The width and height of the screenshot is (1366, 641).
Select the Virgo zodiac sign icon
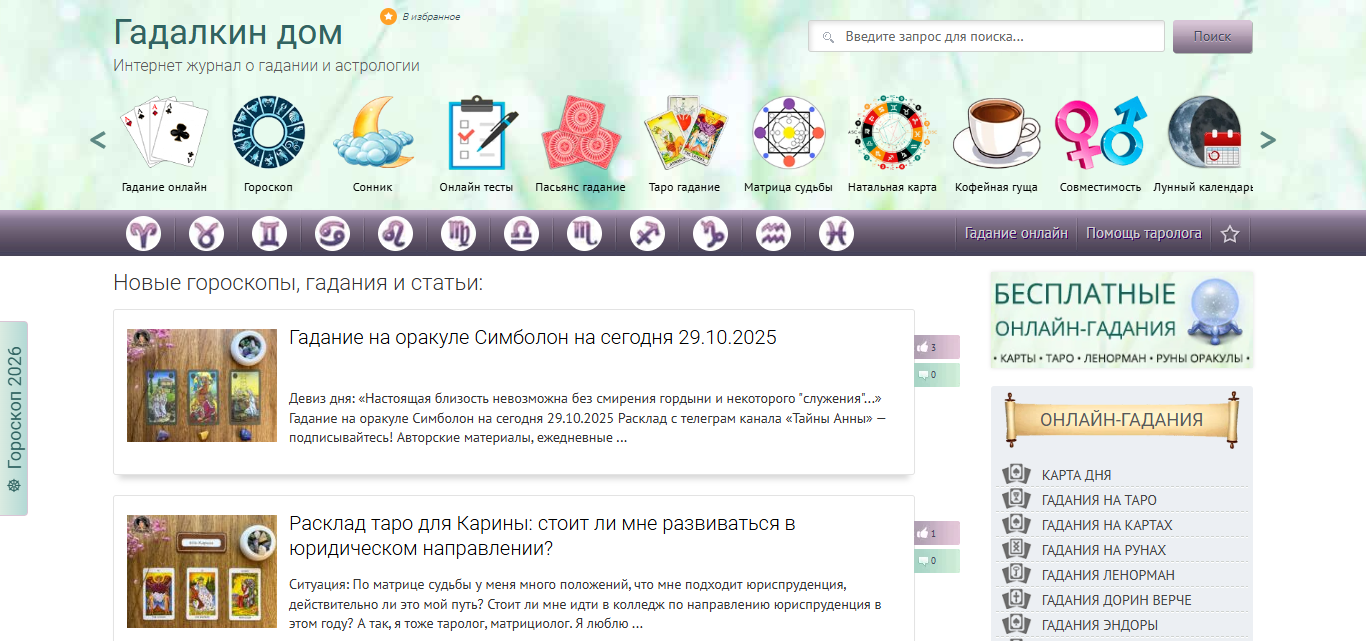coord(458,234)
